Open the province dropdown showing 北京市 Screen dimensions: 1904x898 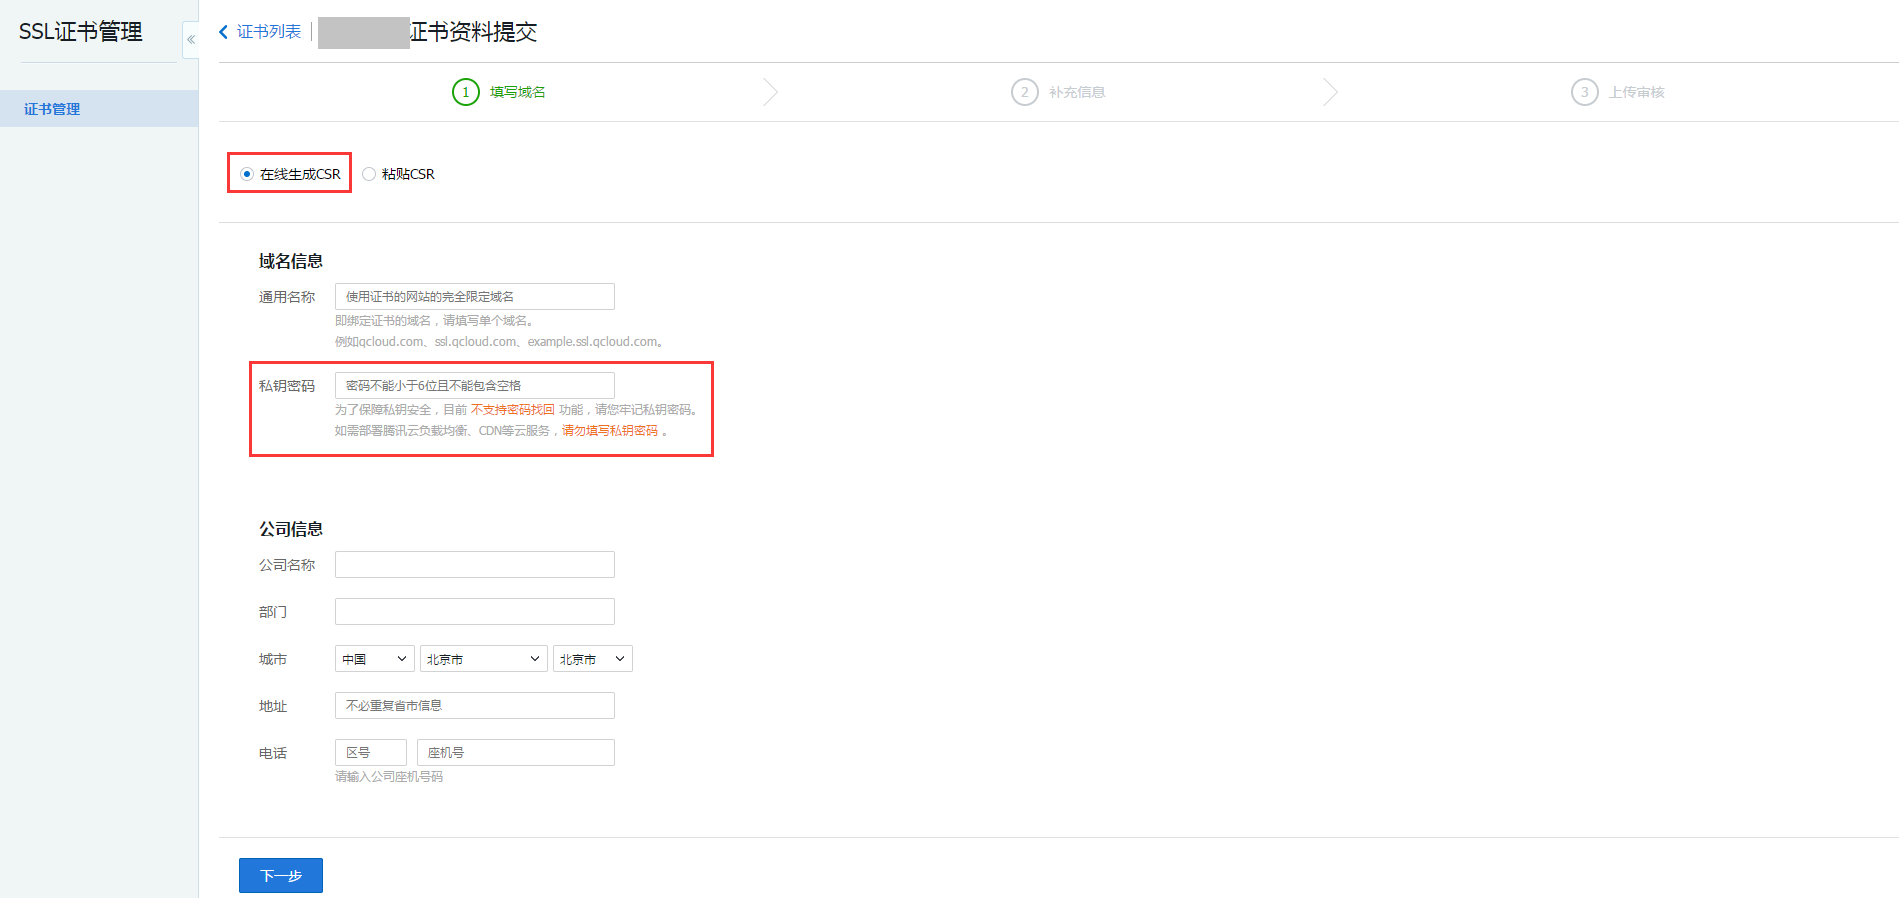coord(483,659)
